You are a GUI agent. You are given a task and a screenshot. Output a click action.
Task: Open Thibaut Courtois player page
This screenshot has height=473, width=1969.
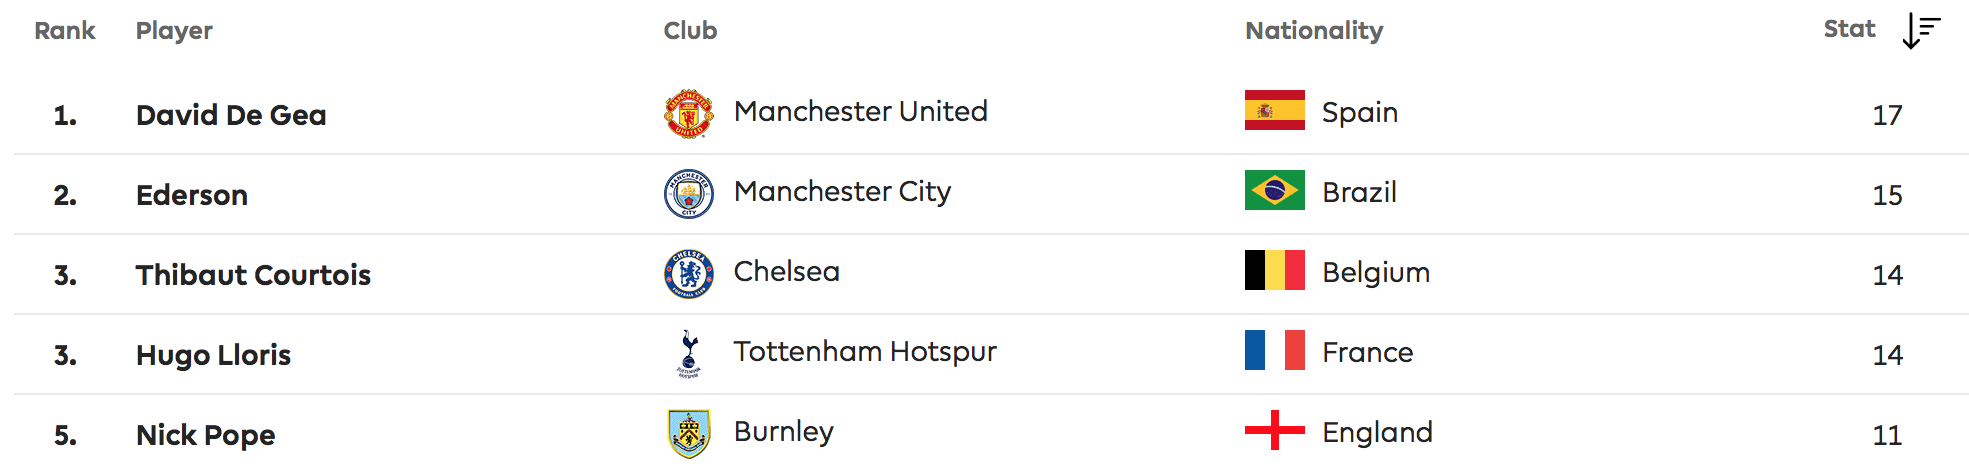tap(253, 275)
